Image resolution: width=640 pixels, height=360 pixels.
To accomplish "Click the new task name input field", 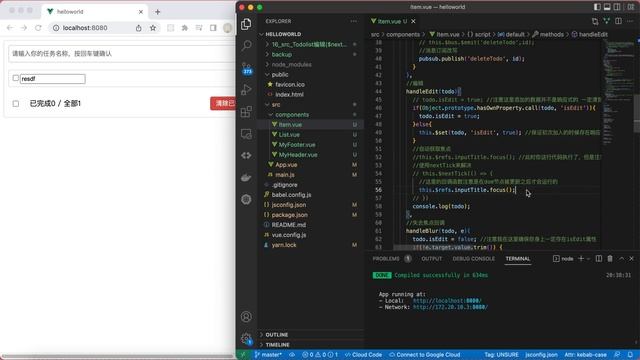I will coord(122,53).
